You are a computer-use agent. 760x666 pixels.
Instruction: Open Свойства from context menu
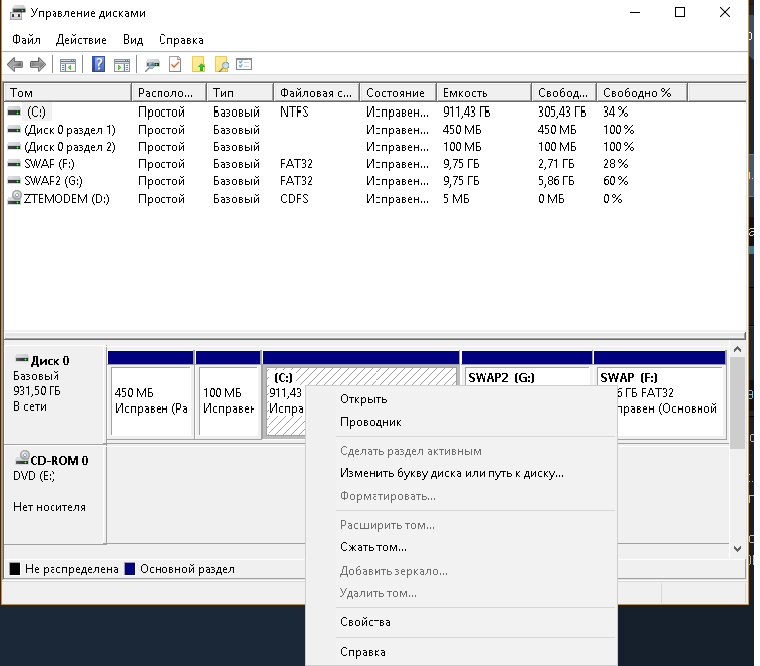pyautogui.click(x=461, y=622)
